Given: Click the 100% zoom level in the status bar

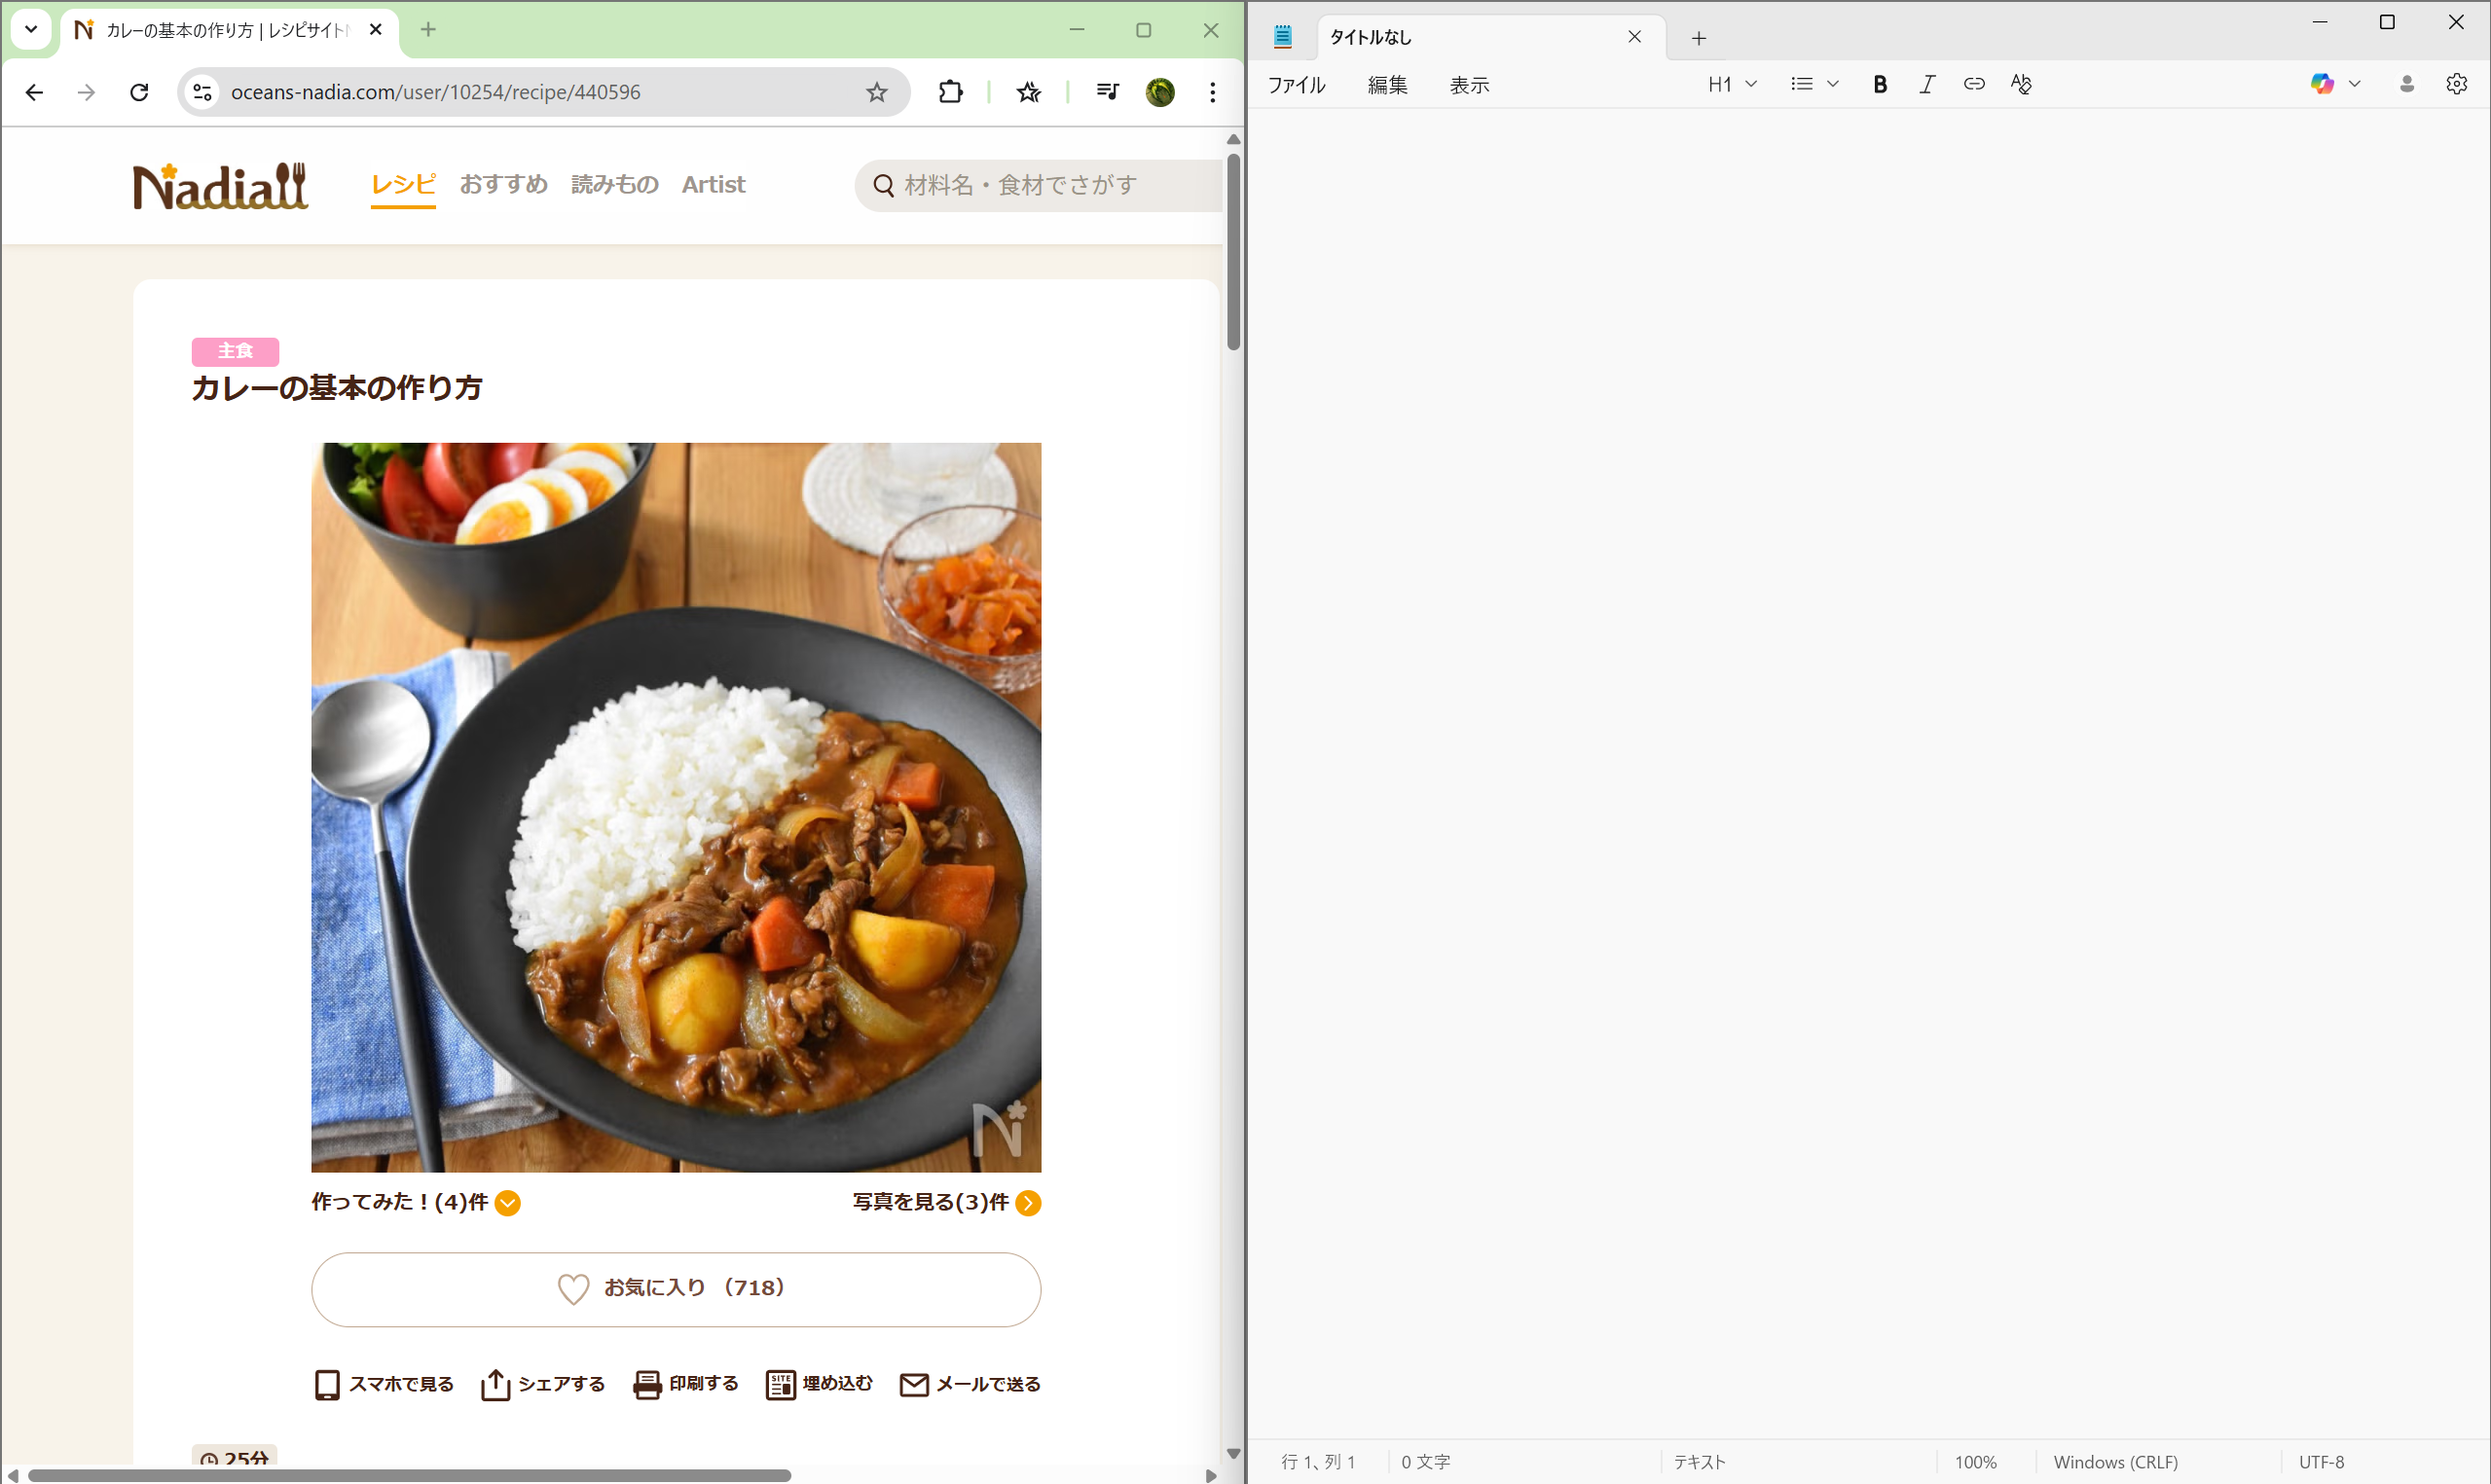Looking at the screenshot, I should click(1974, 1462).
